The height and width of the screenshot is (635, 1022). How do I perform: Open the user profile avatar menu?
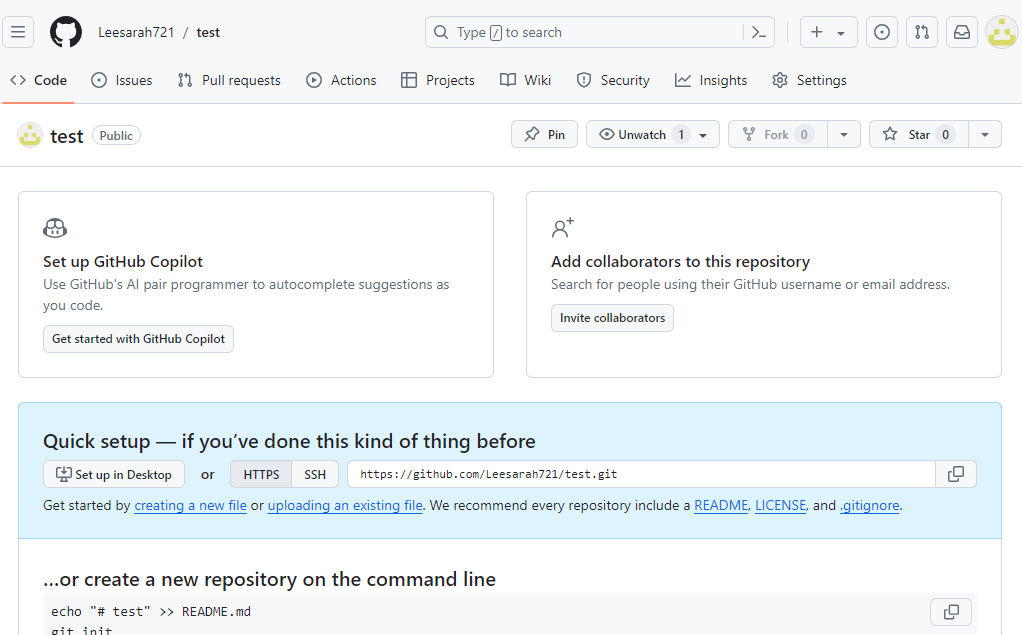click(1002, 32)
